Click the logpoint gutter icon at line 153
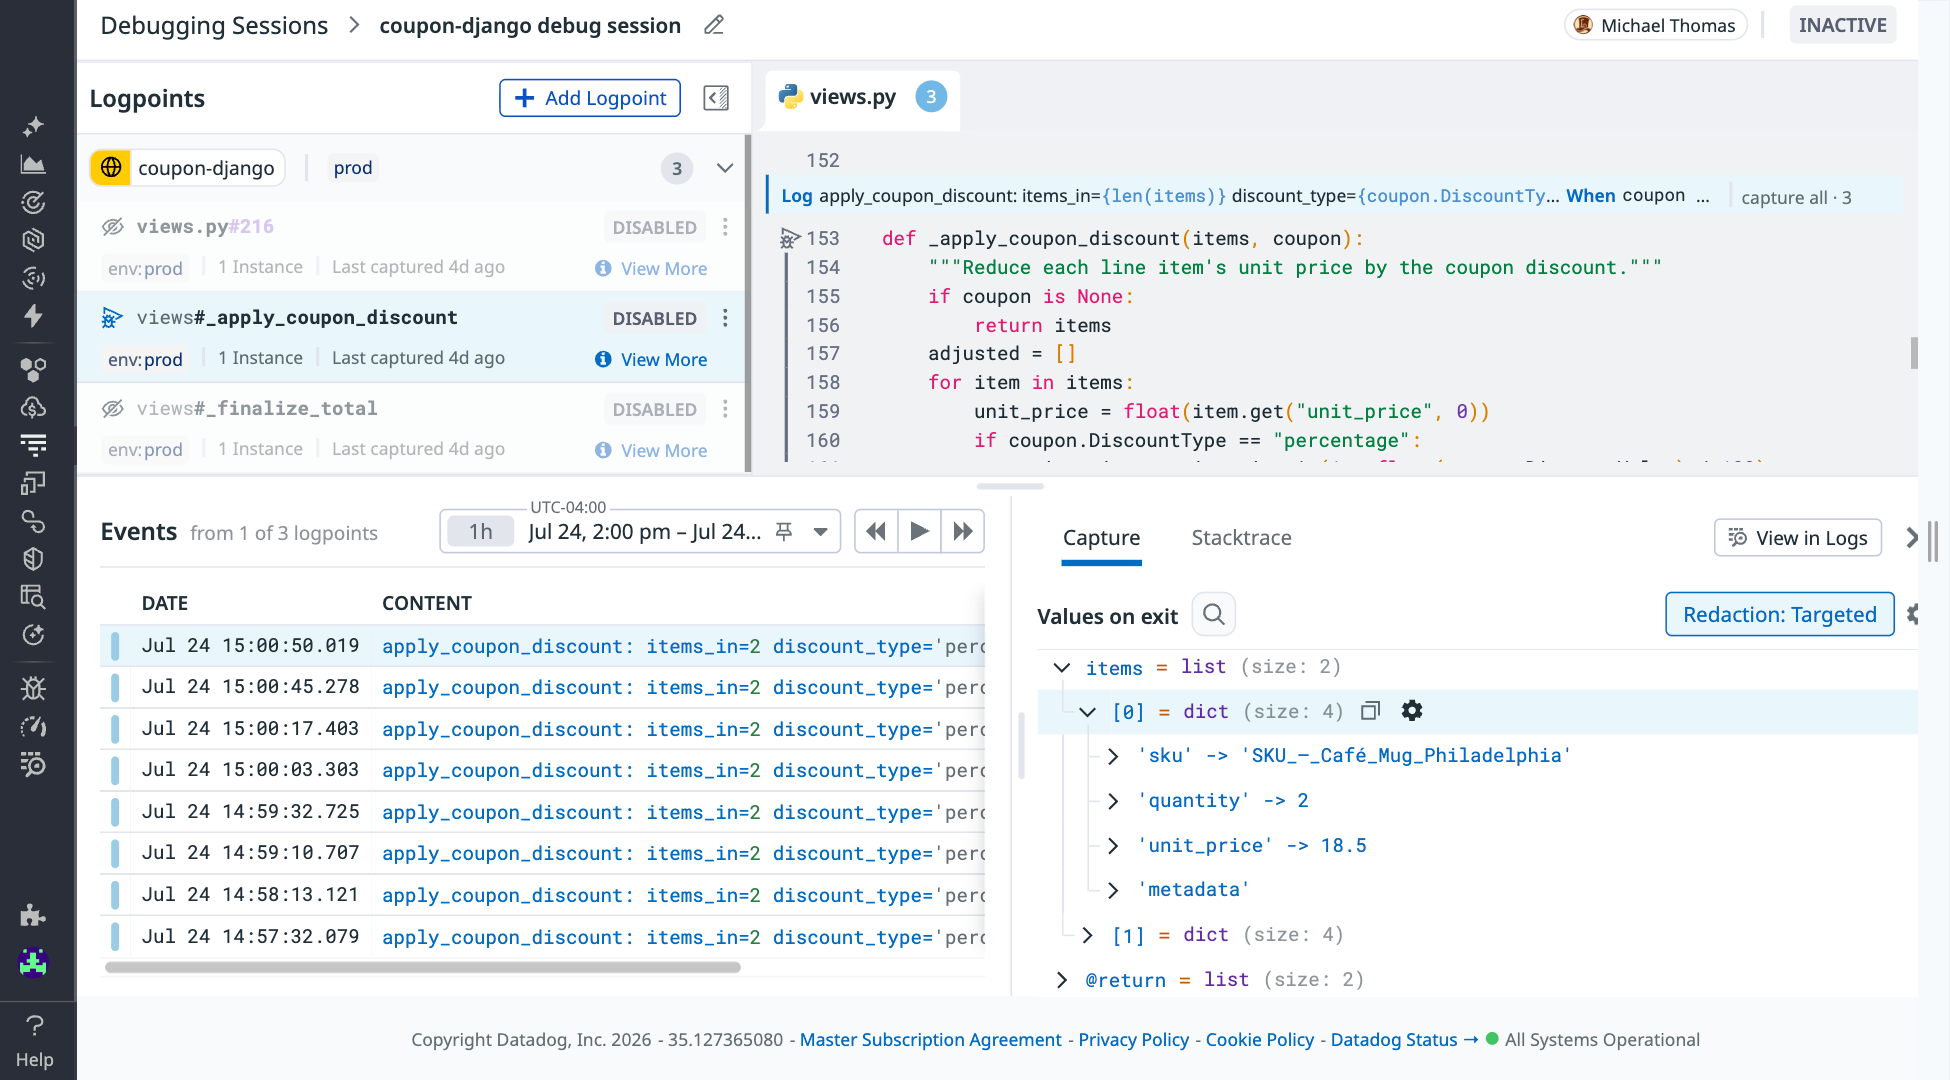This screenshot has height=1080, width=1950. click(x=790, y=238)
